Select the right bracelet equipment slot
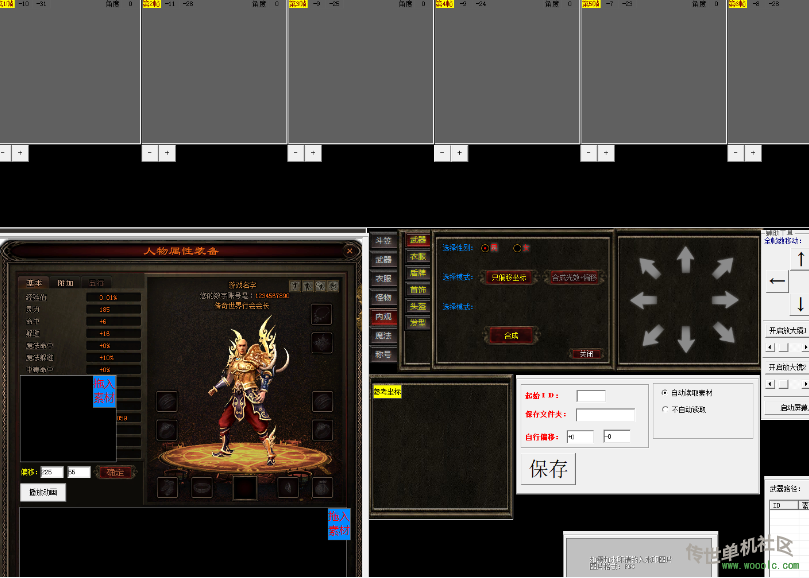The image size is (809, 578). pyautogui.click(x=322, y=401)
